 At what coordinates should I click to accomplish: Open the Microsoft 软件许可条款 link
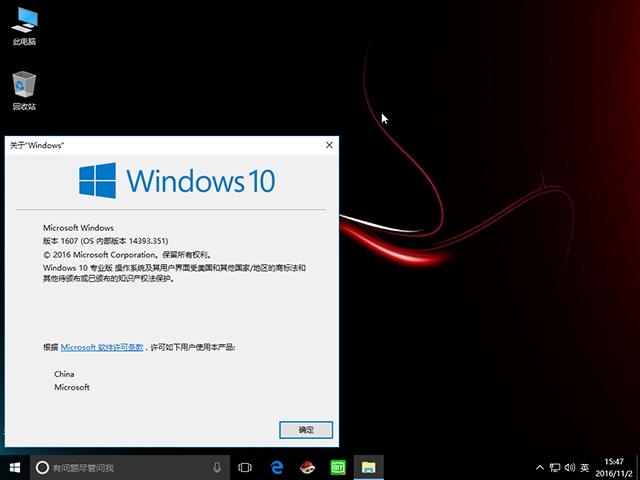[102, 346]
